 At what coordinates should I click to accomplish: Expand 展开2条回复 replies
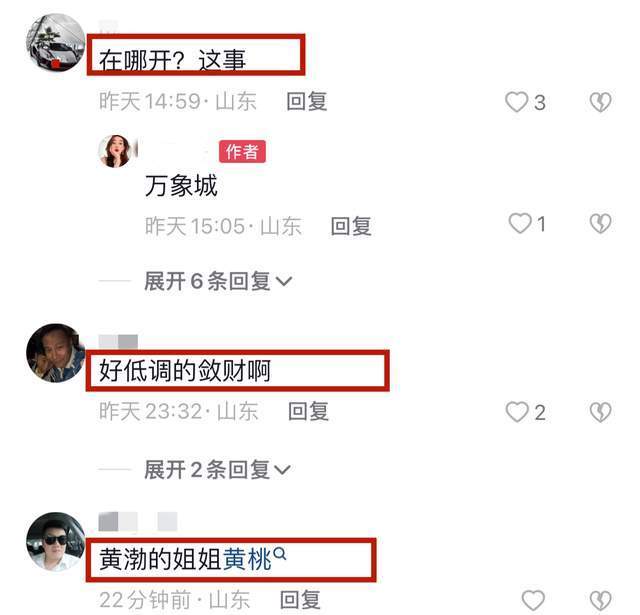click(217, 470)
